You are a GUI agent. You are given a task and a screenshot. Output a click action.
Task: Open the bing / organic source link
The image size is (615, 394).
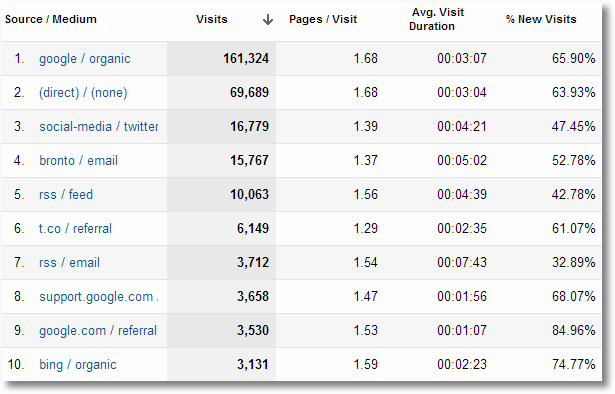tap(78, 365)
